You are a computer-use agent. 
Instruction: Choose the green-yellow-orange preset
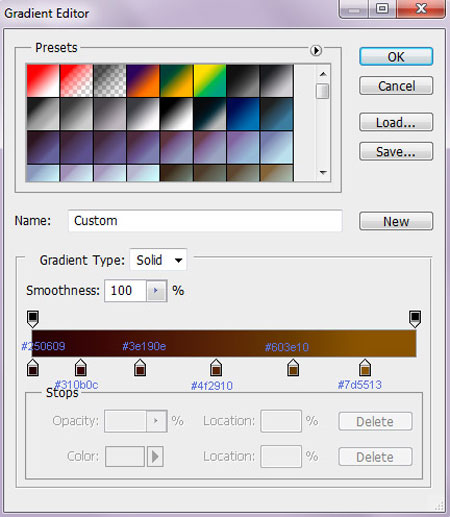(176, 81)
